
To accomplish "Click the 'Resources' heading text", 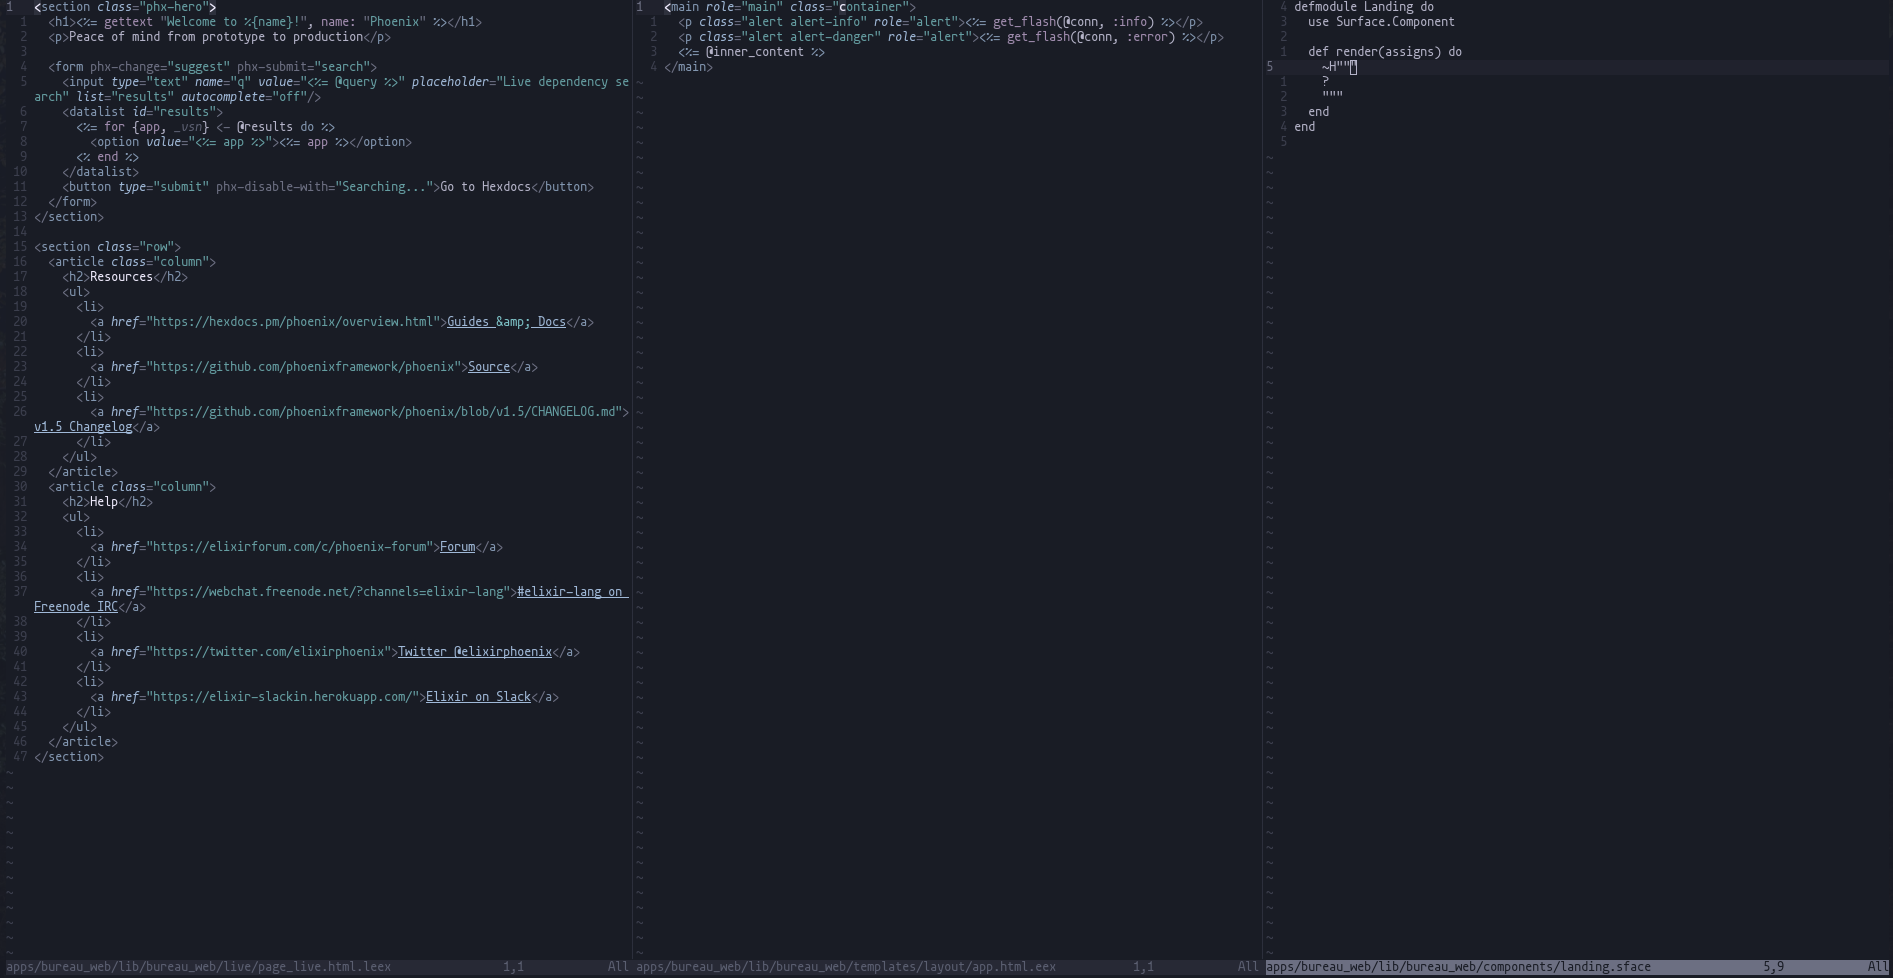I will coord(121,277).
